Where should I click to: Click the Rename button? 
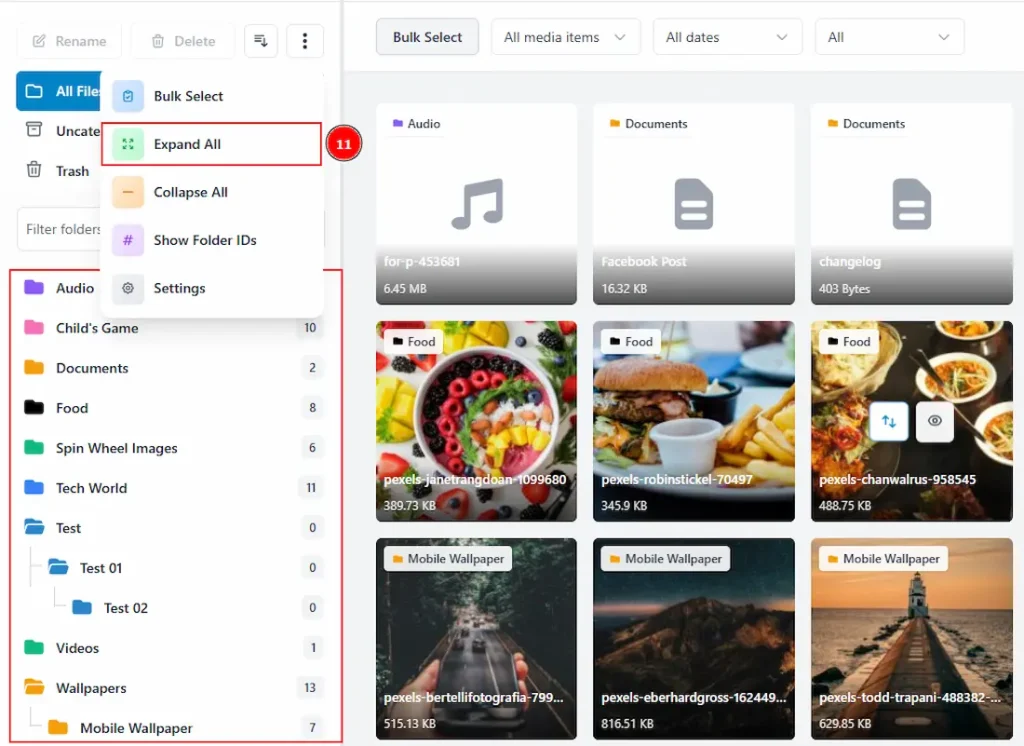coord(69,41)
